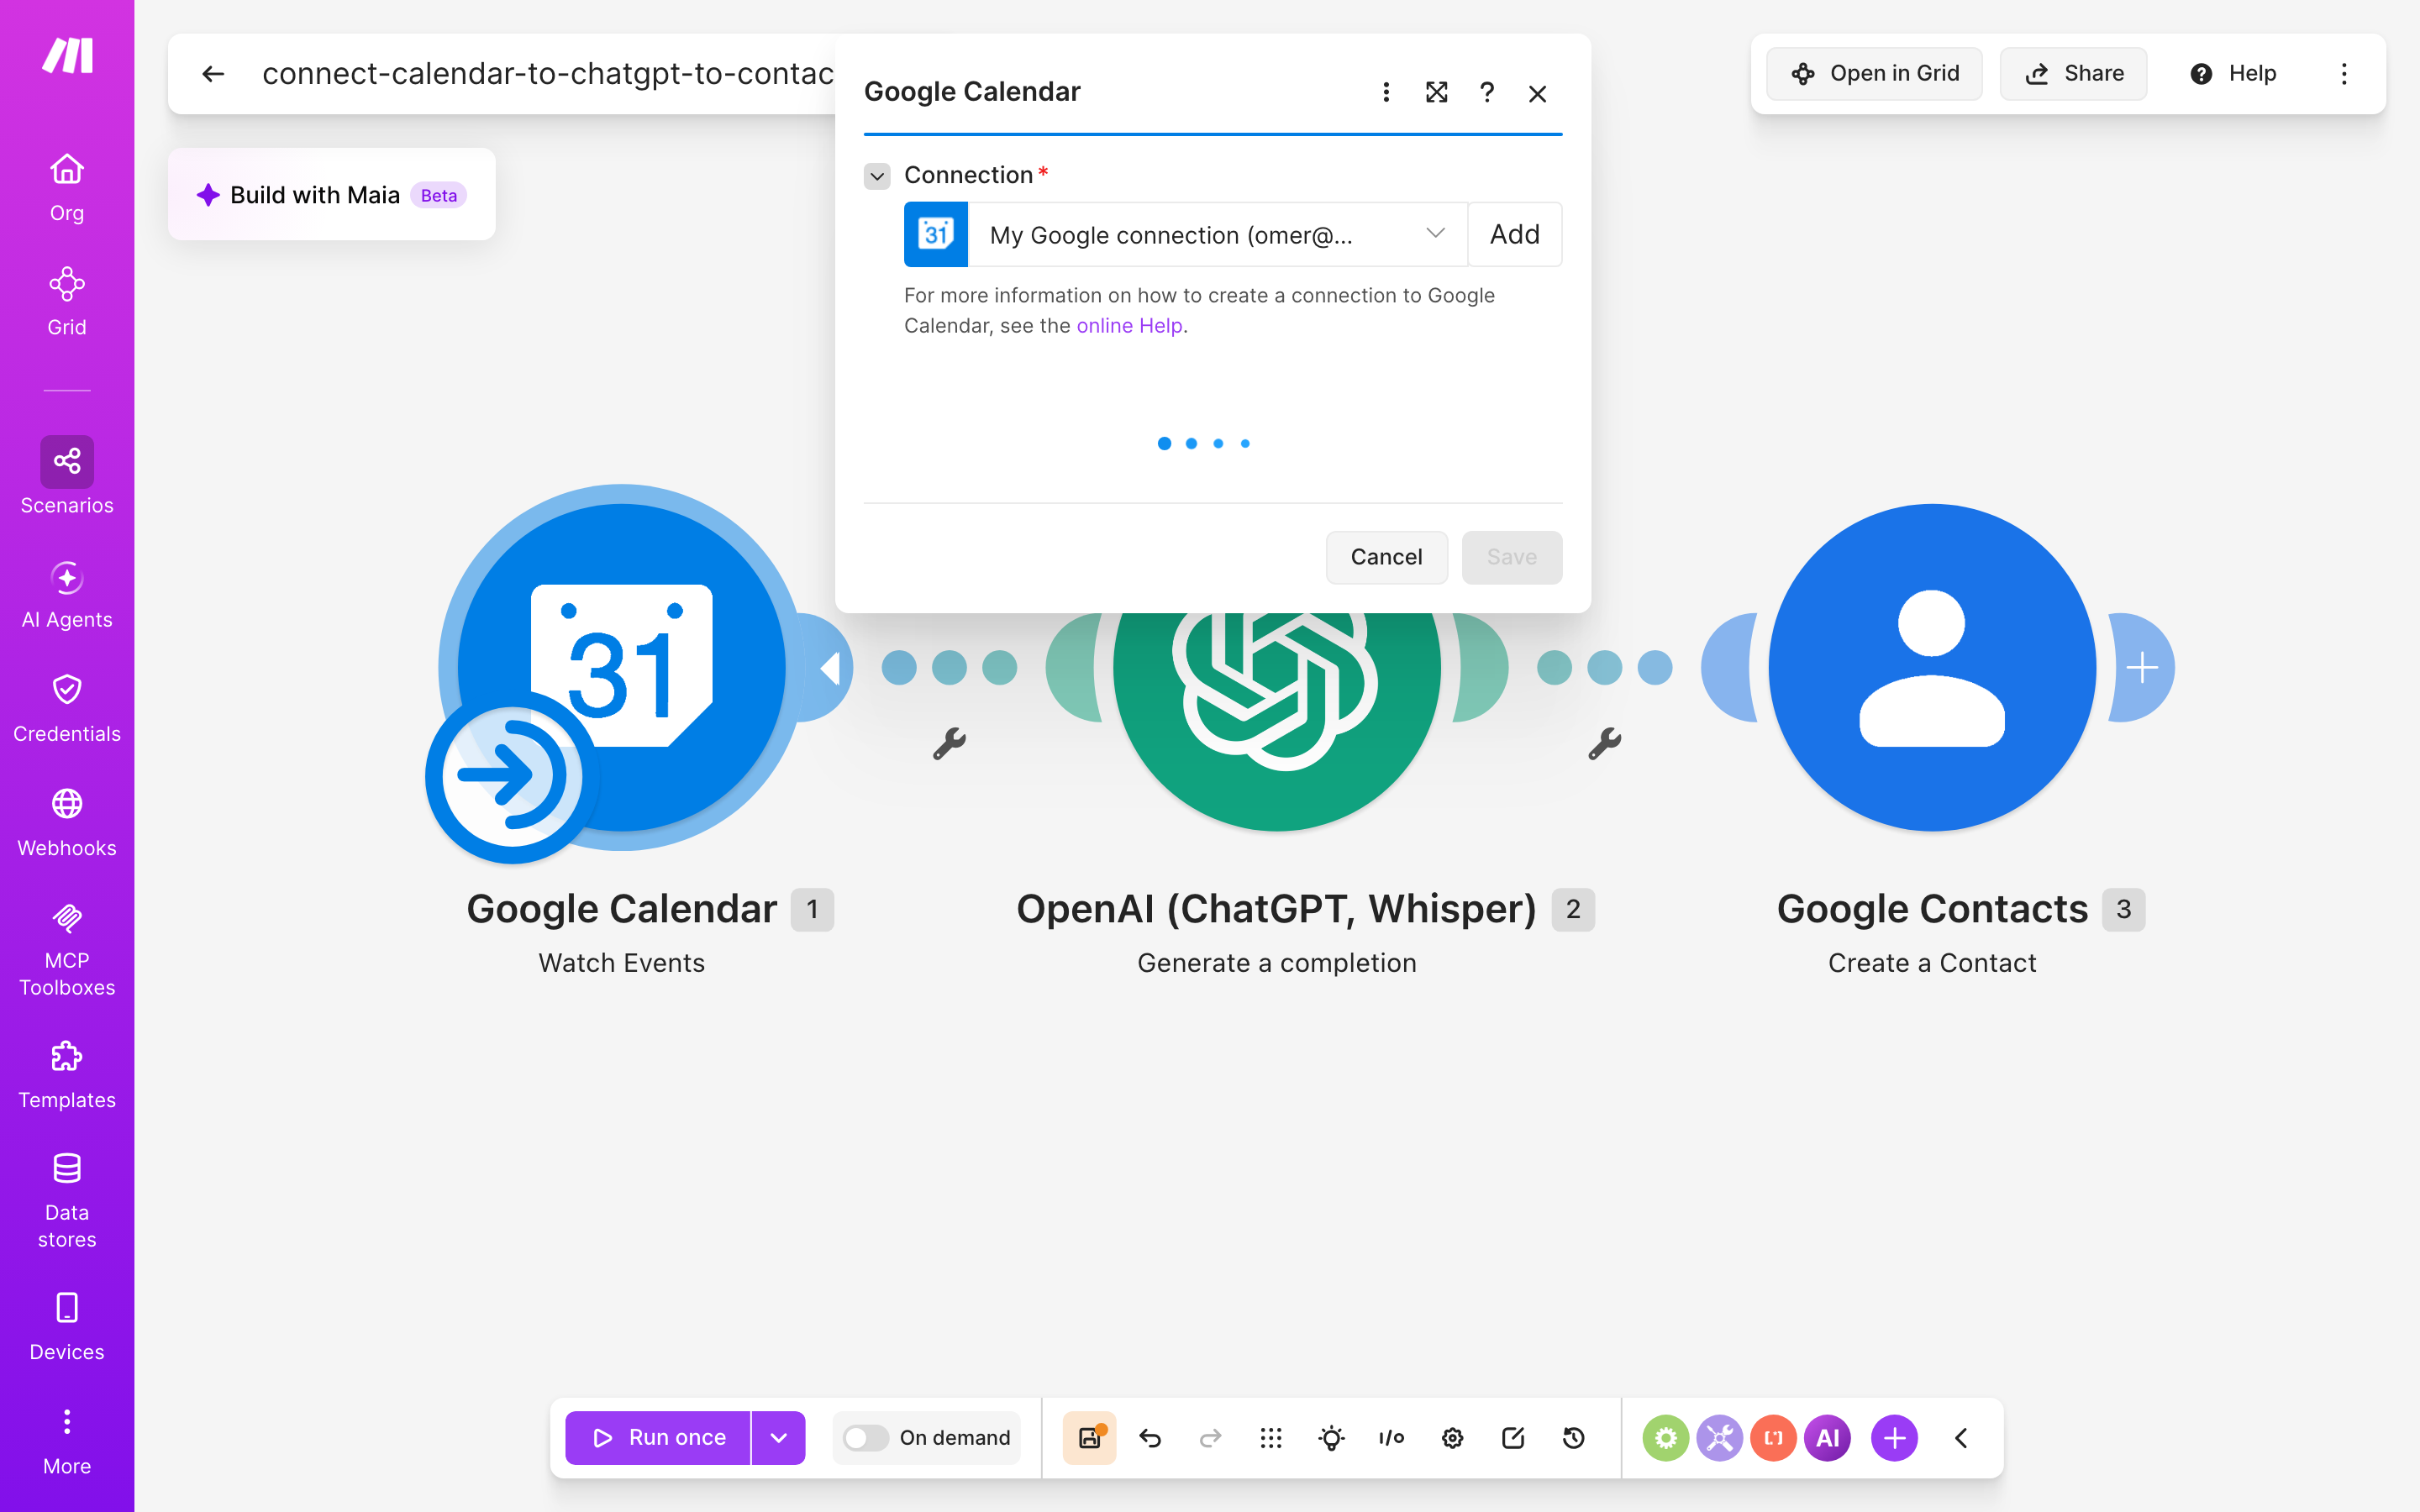The image size is (2420, 1512).
Task: Click the explain flow lightbulb icon
Action: click(1331, 1438)
